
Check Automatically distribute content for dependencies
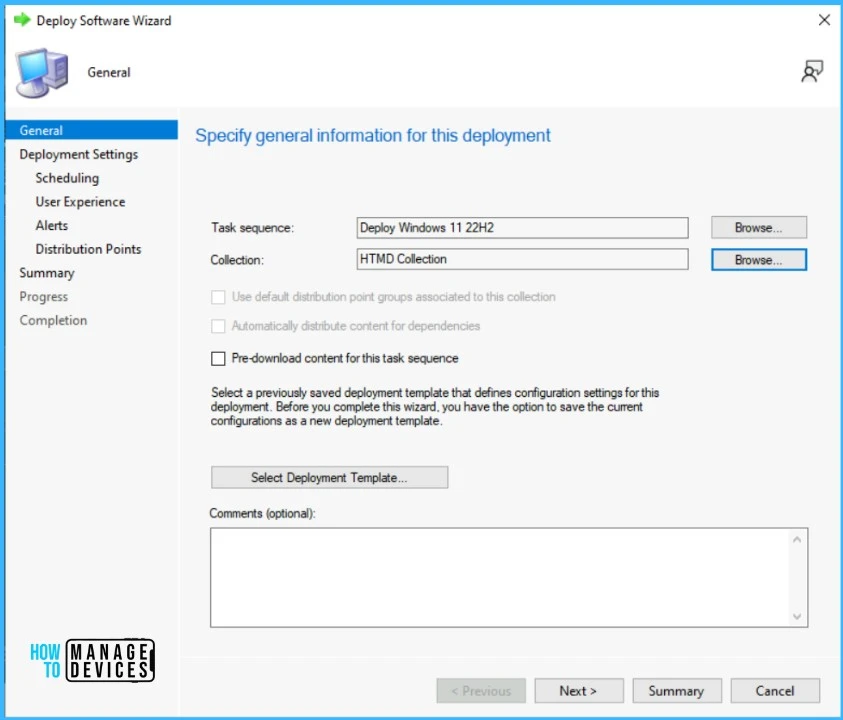[x=218, y=326]
